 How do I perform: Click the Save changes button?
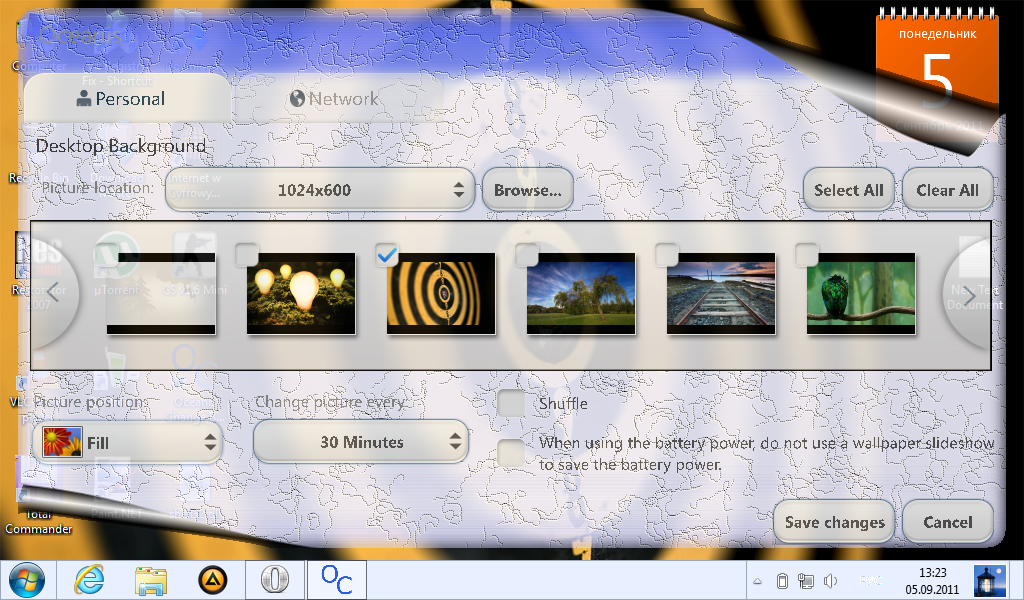tap(834, 522)
